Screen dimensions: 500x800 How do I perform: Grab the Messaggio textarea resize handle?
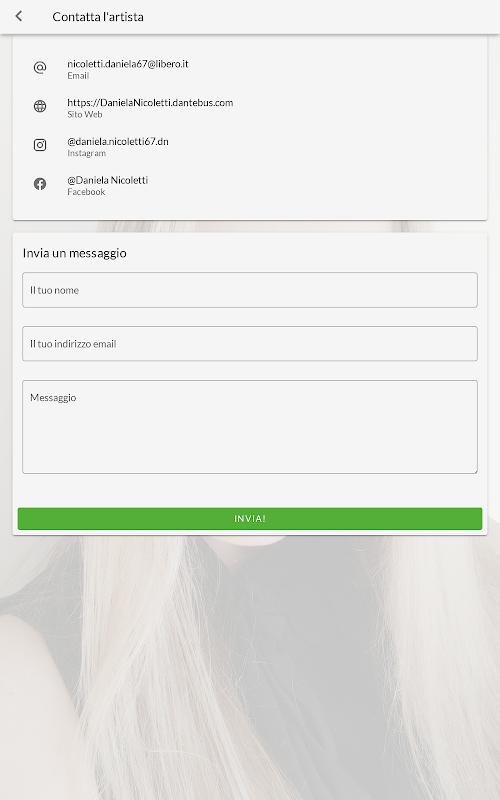474,470
